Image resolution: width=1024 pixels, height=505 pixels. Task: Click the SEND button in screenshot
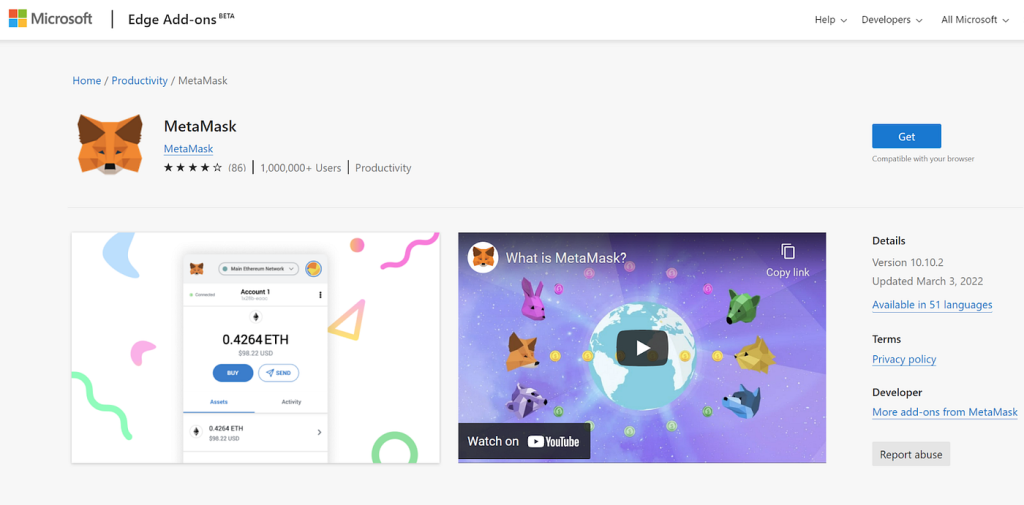[x=278, y=373]
